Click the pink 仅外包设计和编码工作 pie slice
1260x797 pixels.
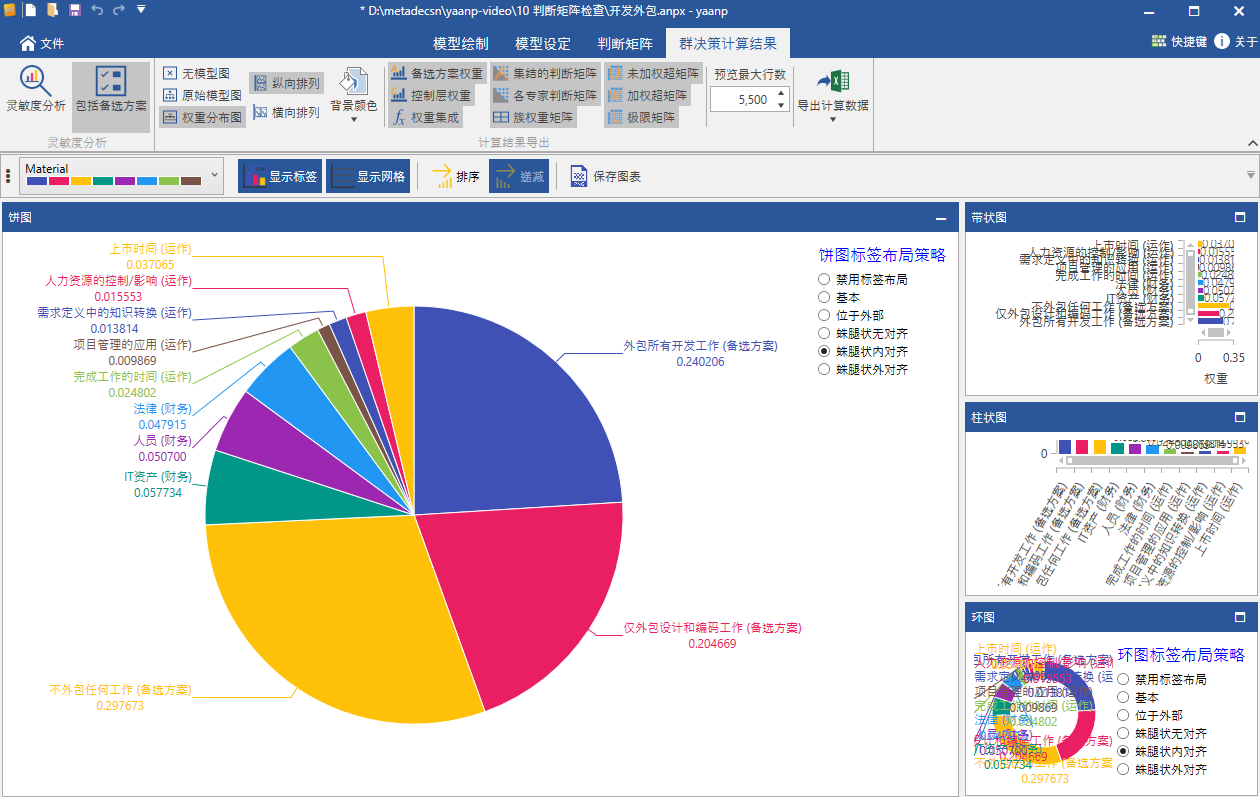coord(520,590)
